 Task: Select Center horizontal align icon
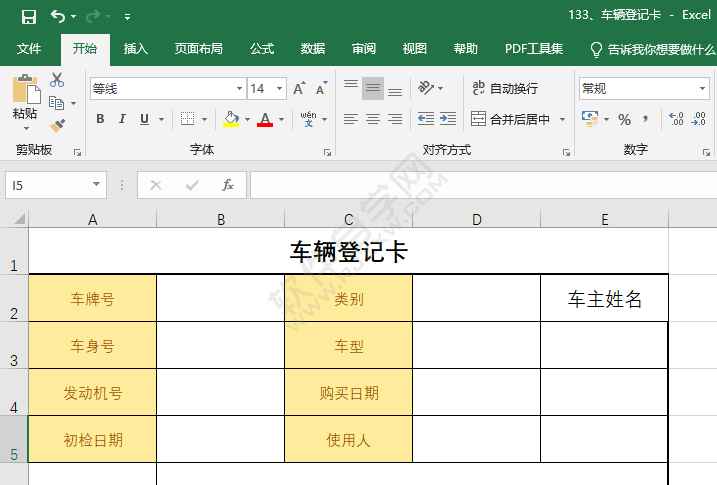373,119
